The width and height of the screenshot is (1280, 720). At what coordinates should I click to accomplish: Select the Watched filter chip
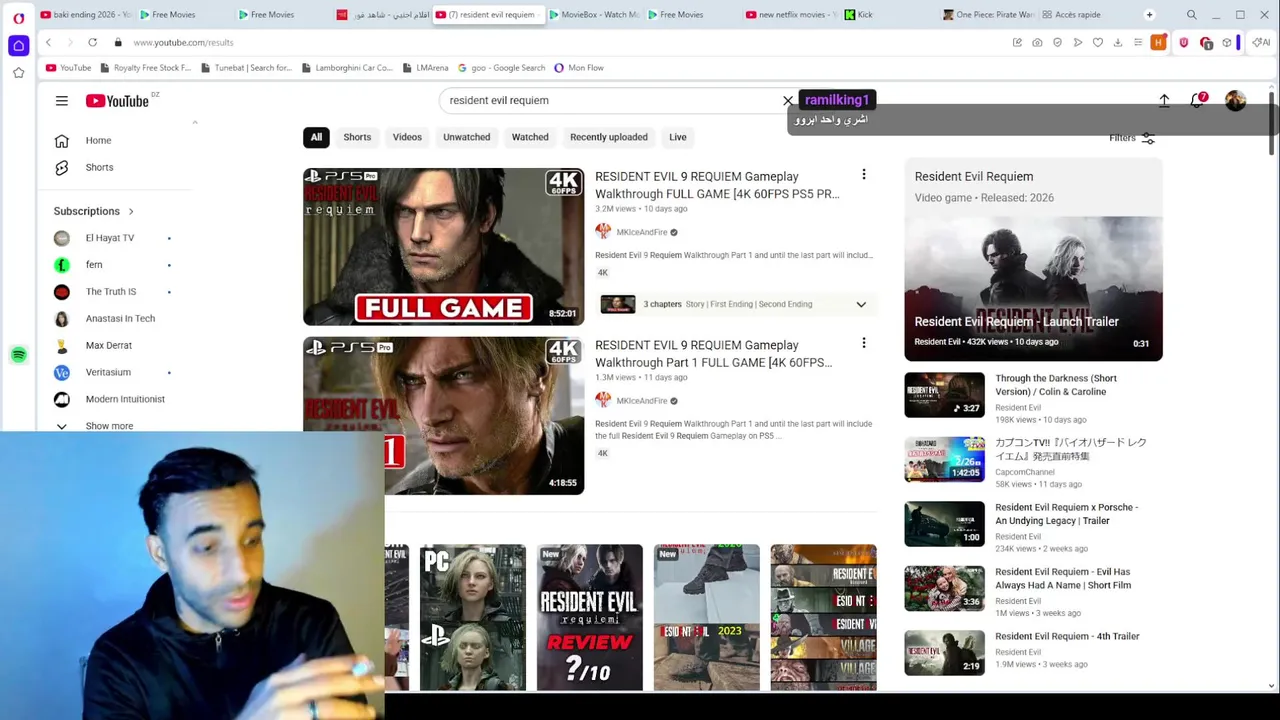pyautogui.click(x=530, y=137)
